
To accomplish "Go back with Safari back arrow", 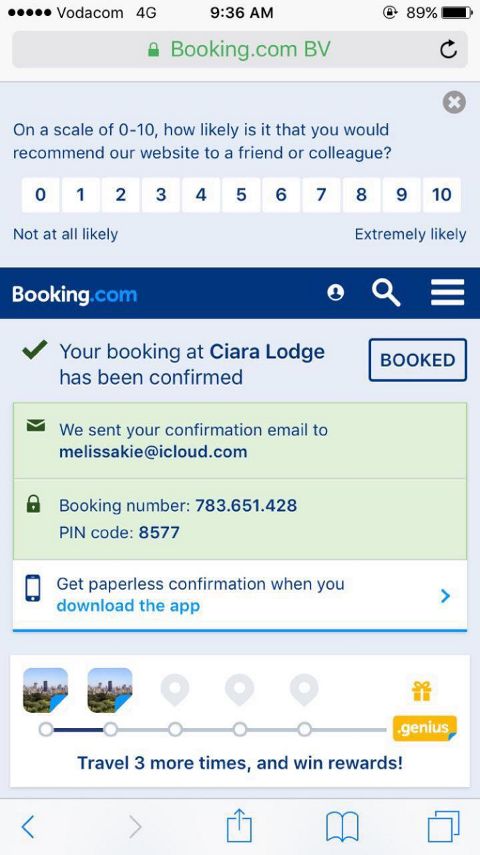I will pos(28,827).
